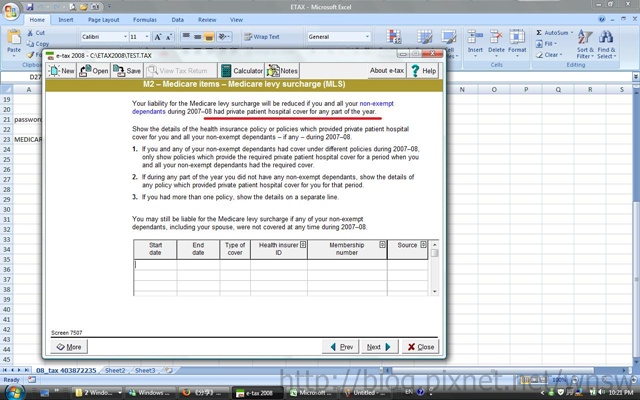Image resolution: width=640 pixels, height=400 pixels.
Task: Expand the formula bar
Action: [636, 76]
